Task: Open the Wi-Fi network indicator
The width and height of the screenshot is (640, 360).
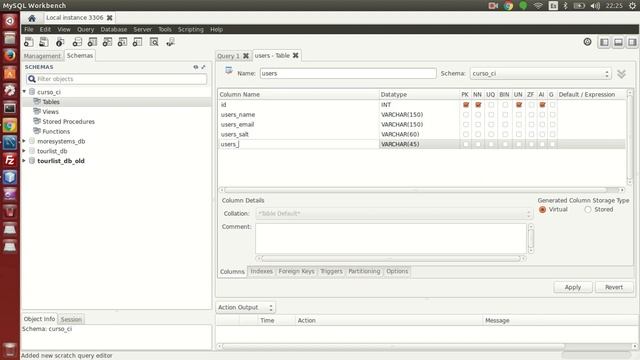Action: tap(538, 6)
